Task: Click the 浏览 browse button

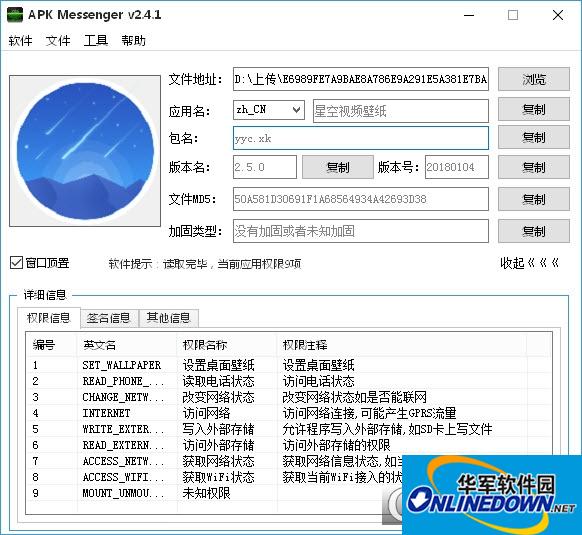Action: point(534,79)
